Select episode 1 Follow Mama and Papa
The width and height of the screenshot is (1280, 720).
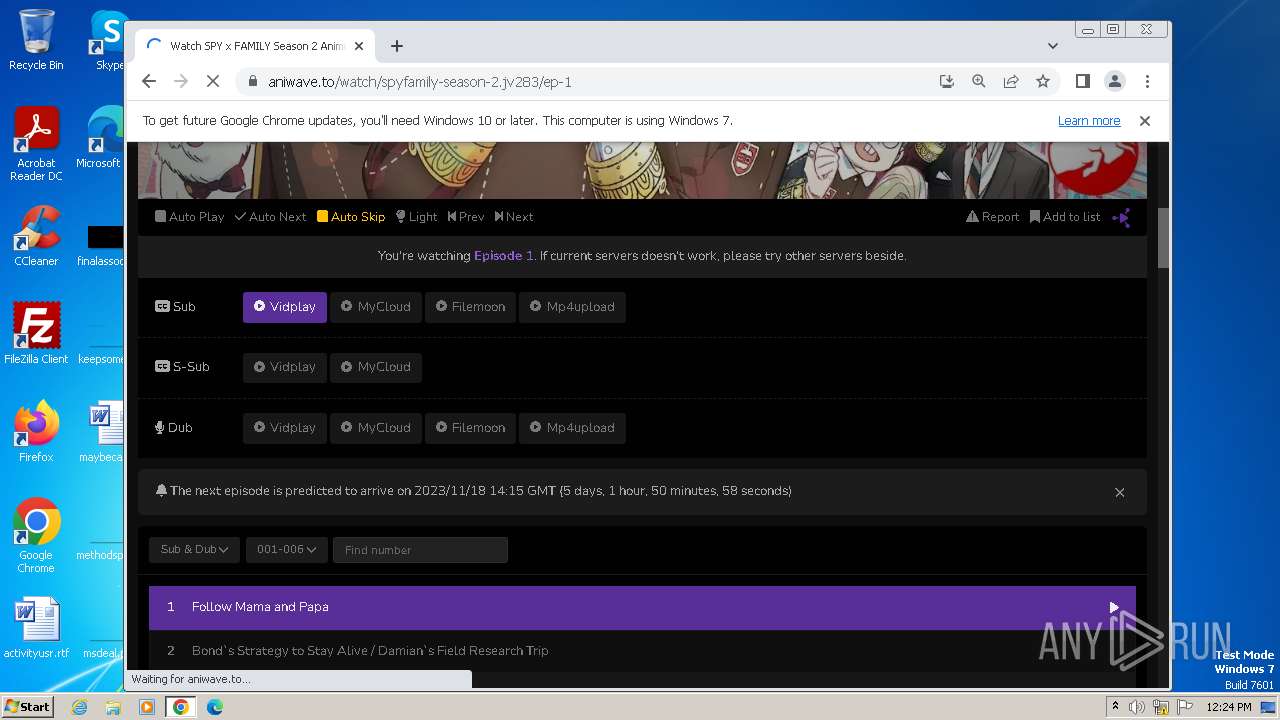tap(642, 607)
